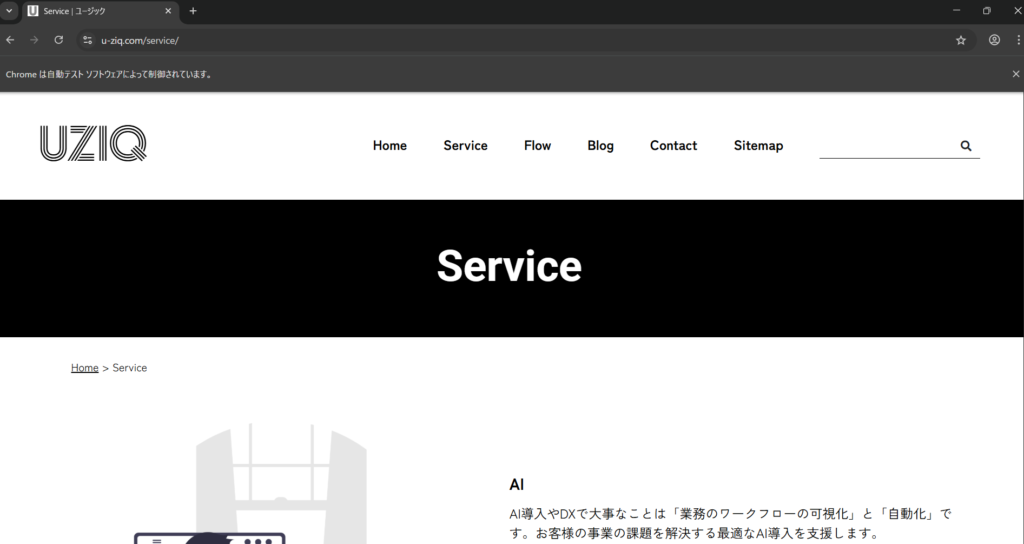Select Service in the navigation menu
The image size is (1024, 544).
[x=465, y=146]
